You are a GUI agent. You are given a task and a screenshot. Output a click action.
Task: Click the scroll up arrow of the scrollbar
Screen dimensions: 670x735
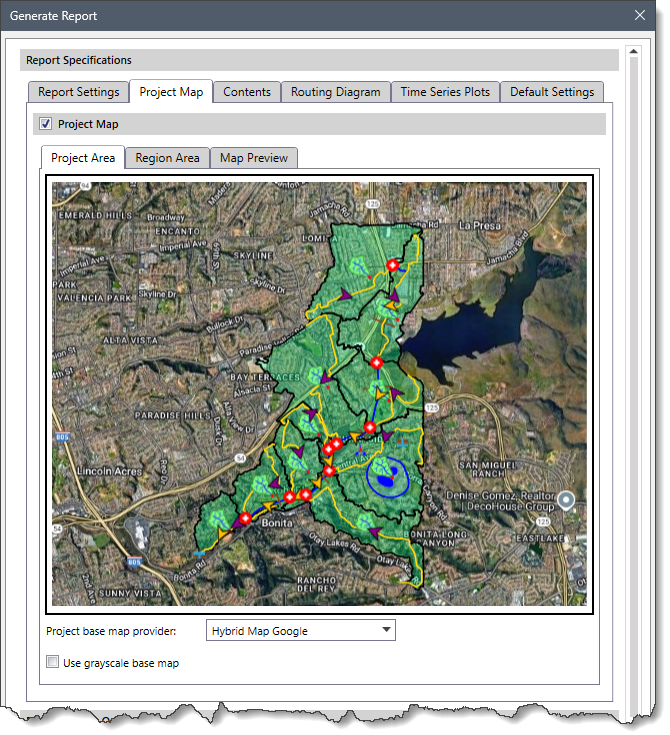tap(632, 52)
